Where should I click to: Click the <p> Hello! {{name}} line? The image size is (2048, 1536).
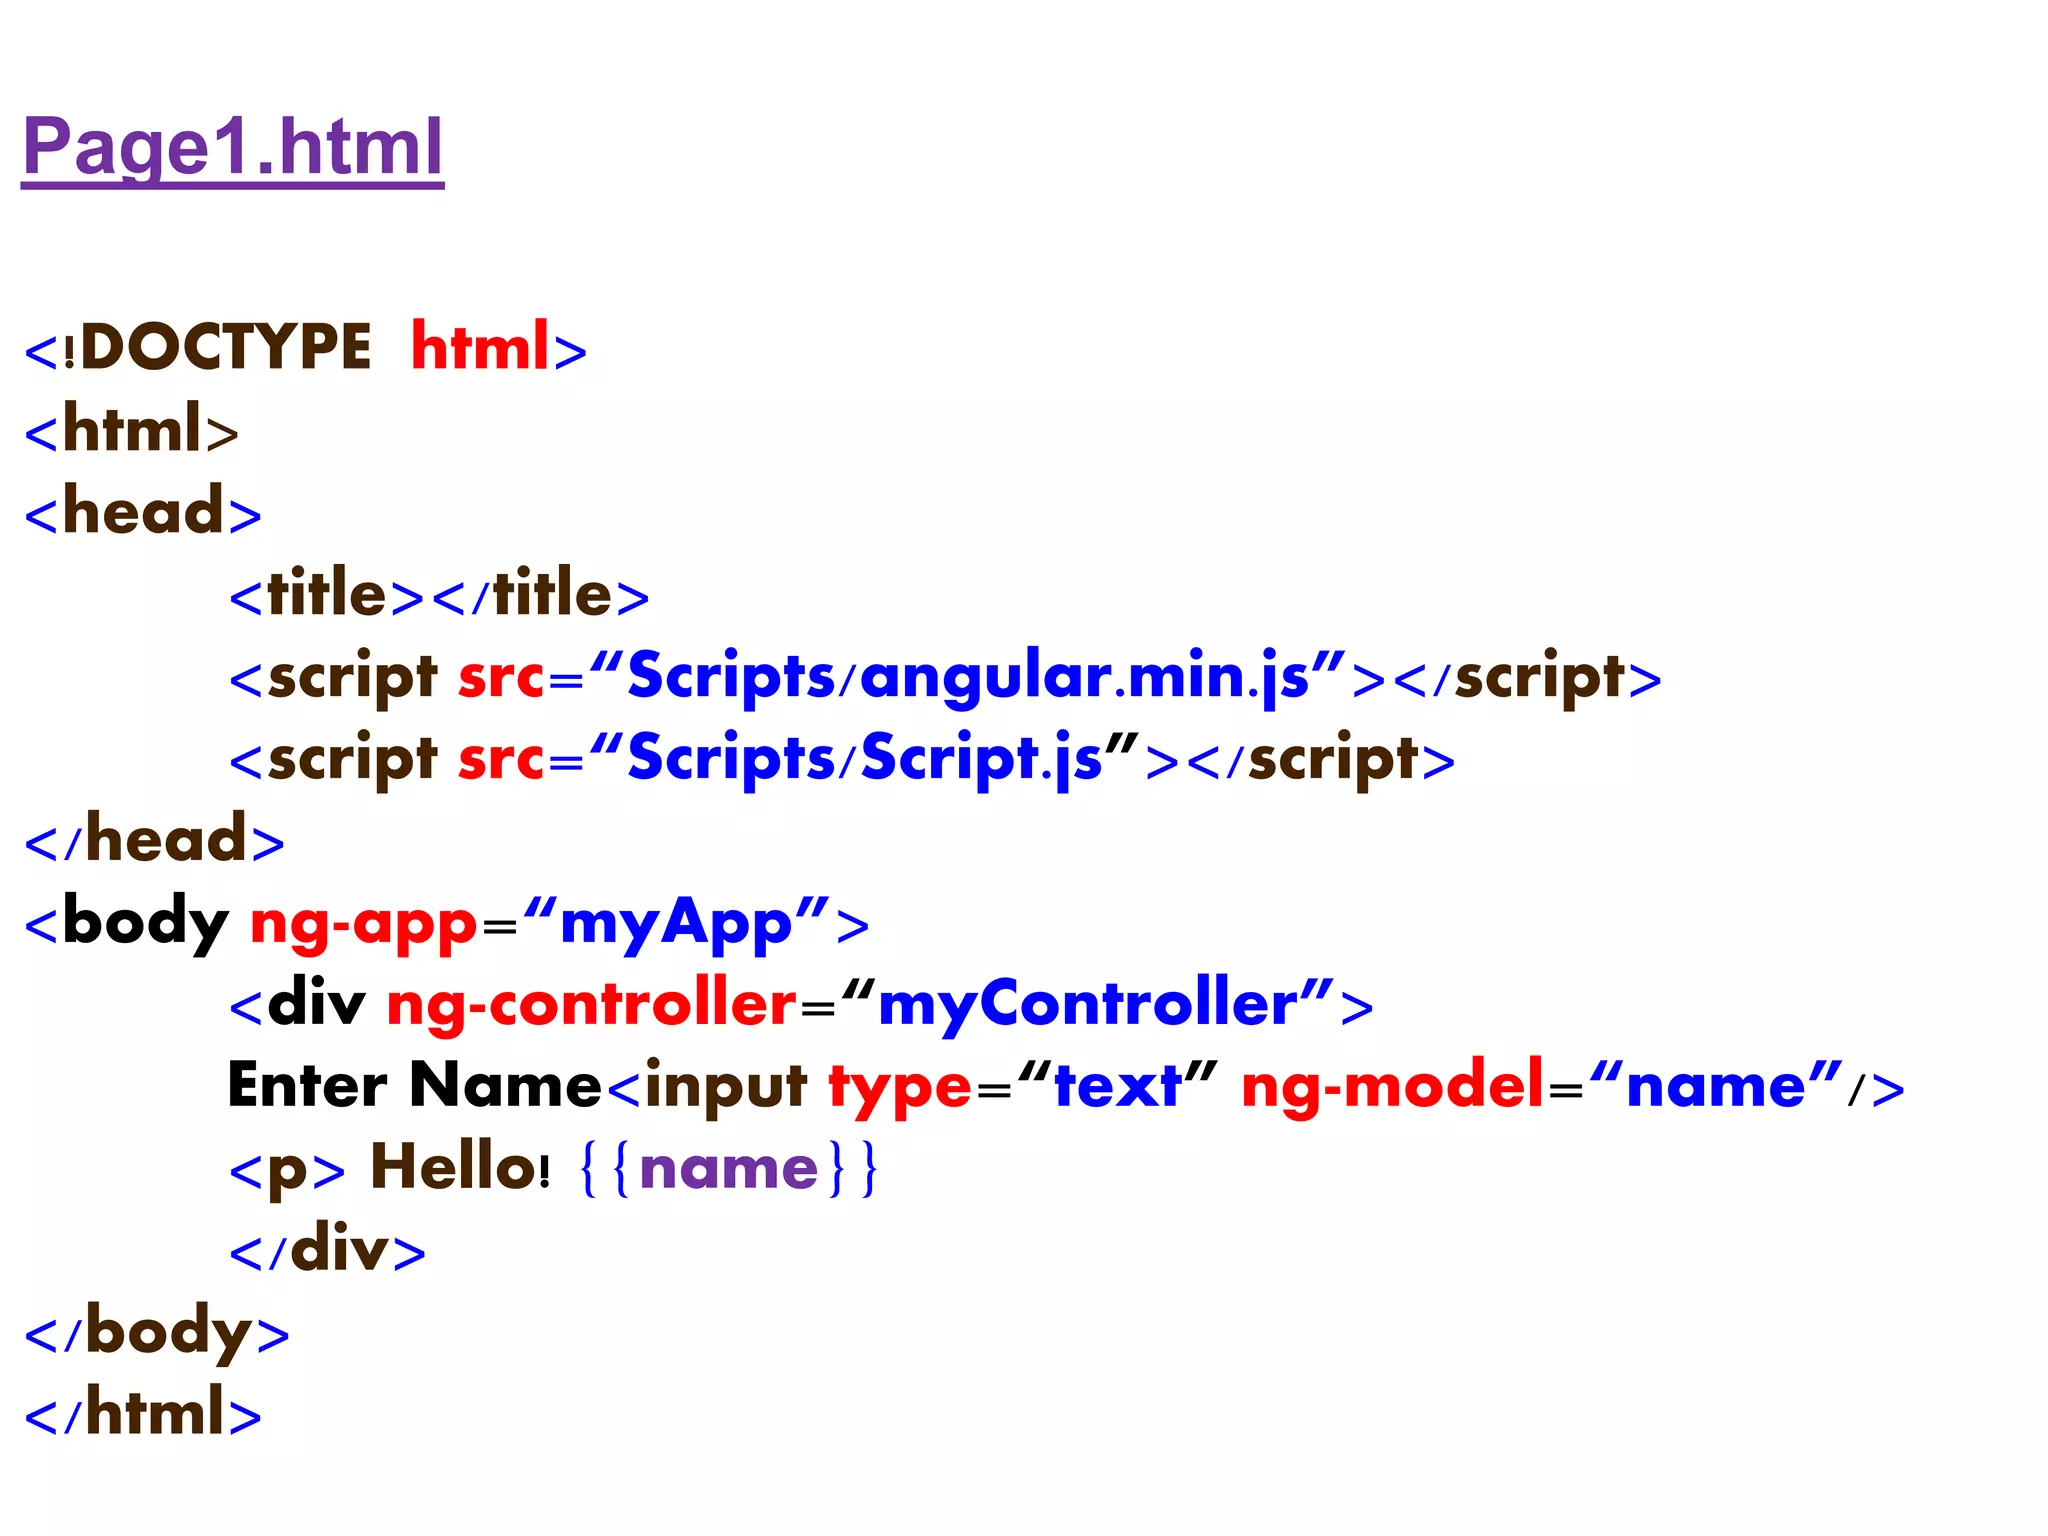coord(554,1170)
